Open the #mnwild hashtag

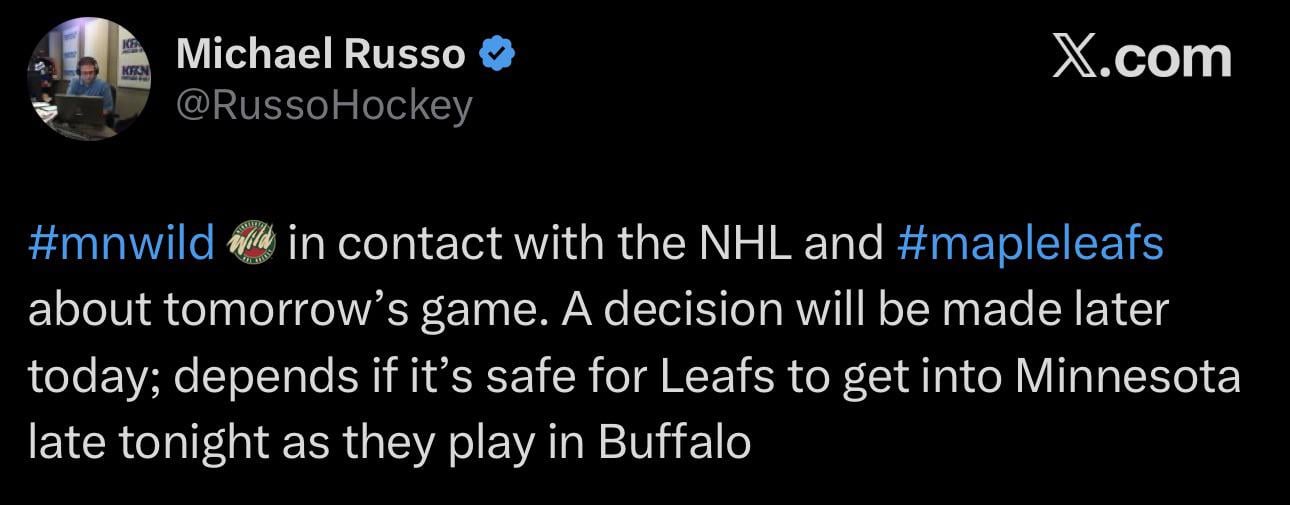[x=121, y=243]
